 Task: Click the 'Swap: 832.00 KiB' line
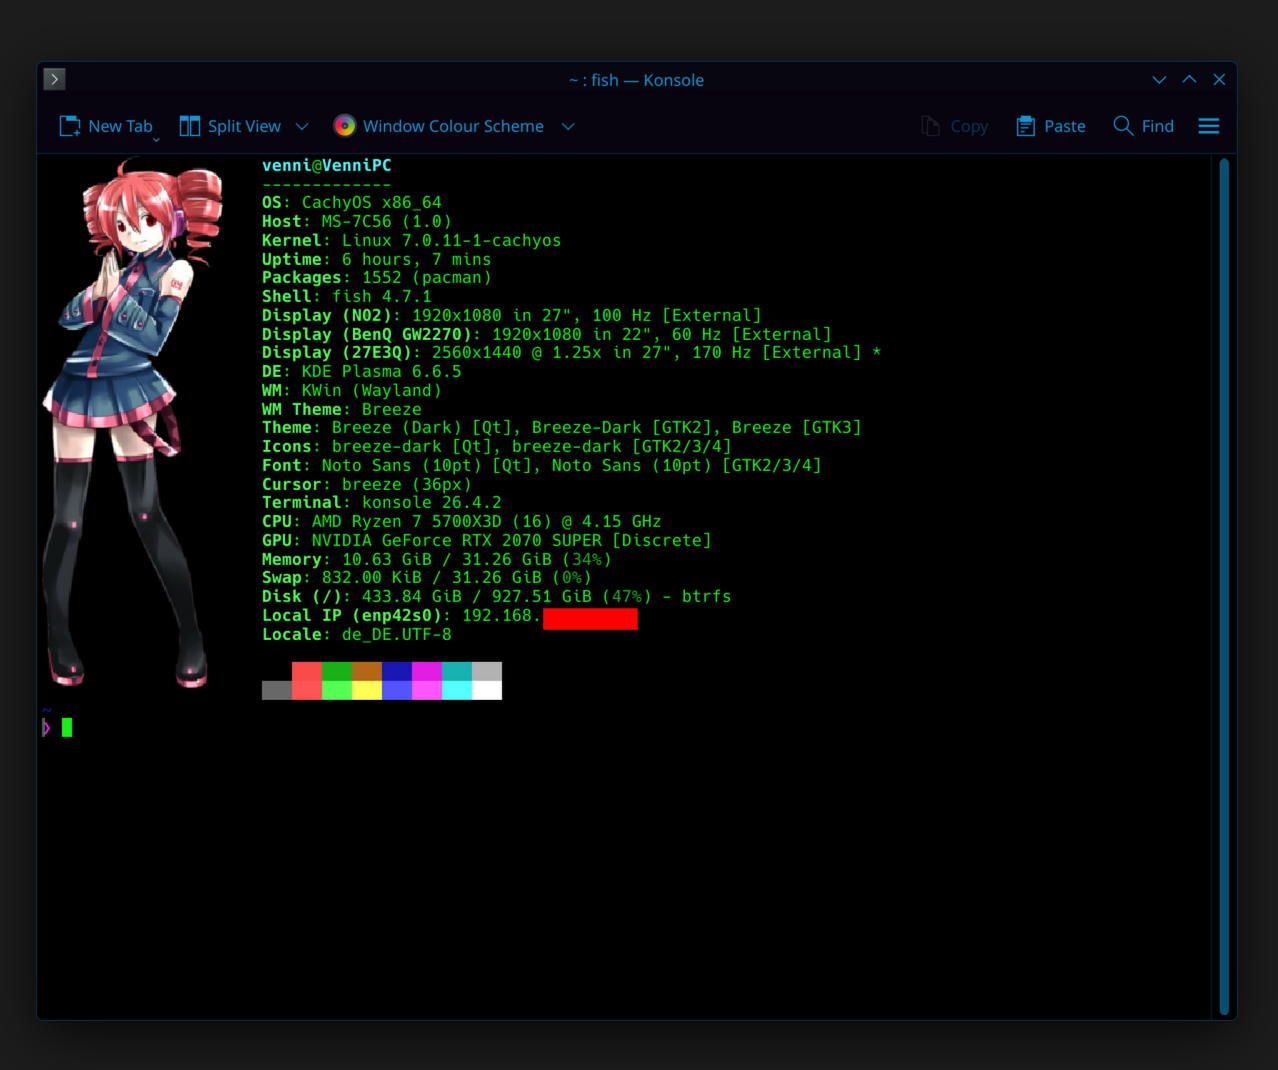(x=427, y=577)
